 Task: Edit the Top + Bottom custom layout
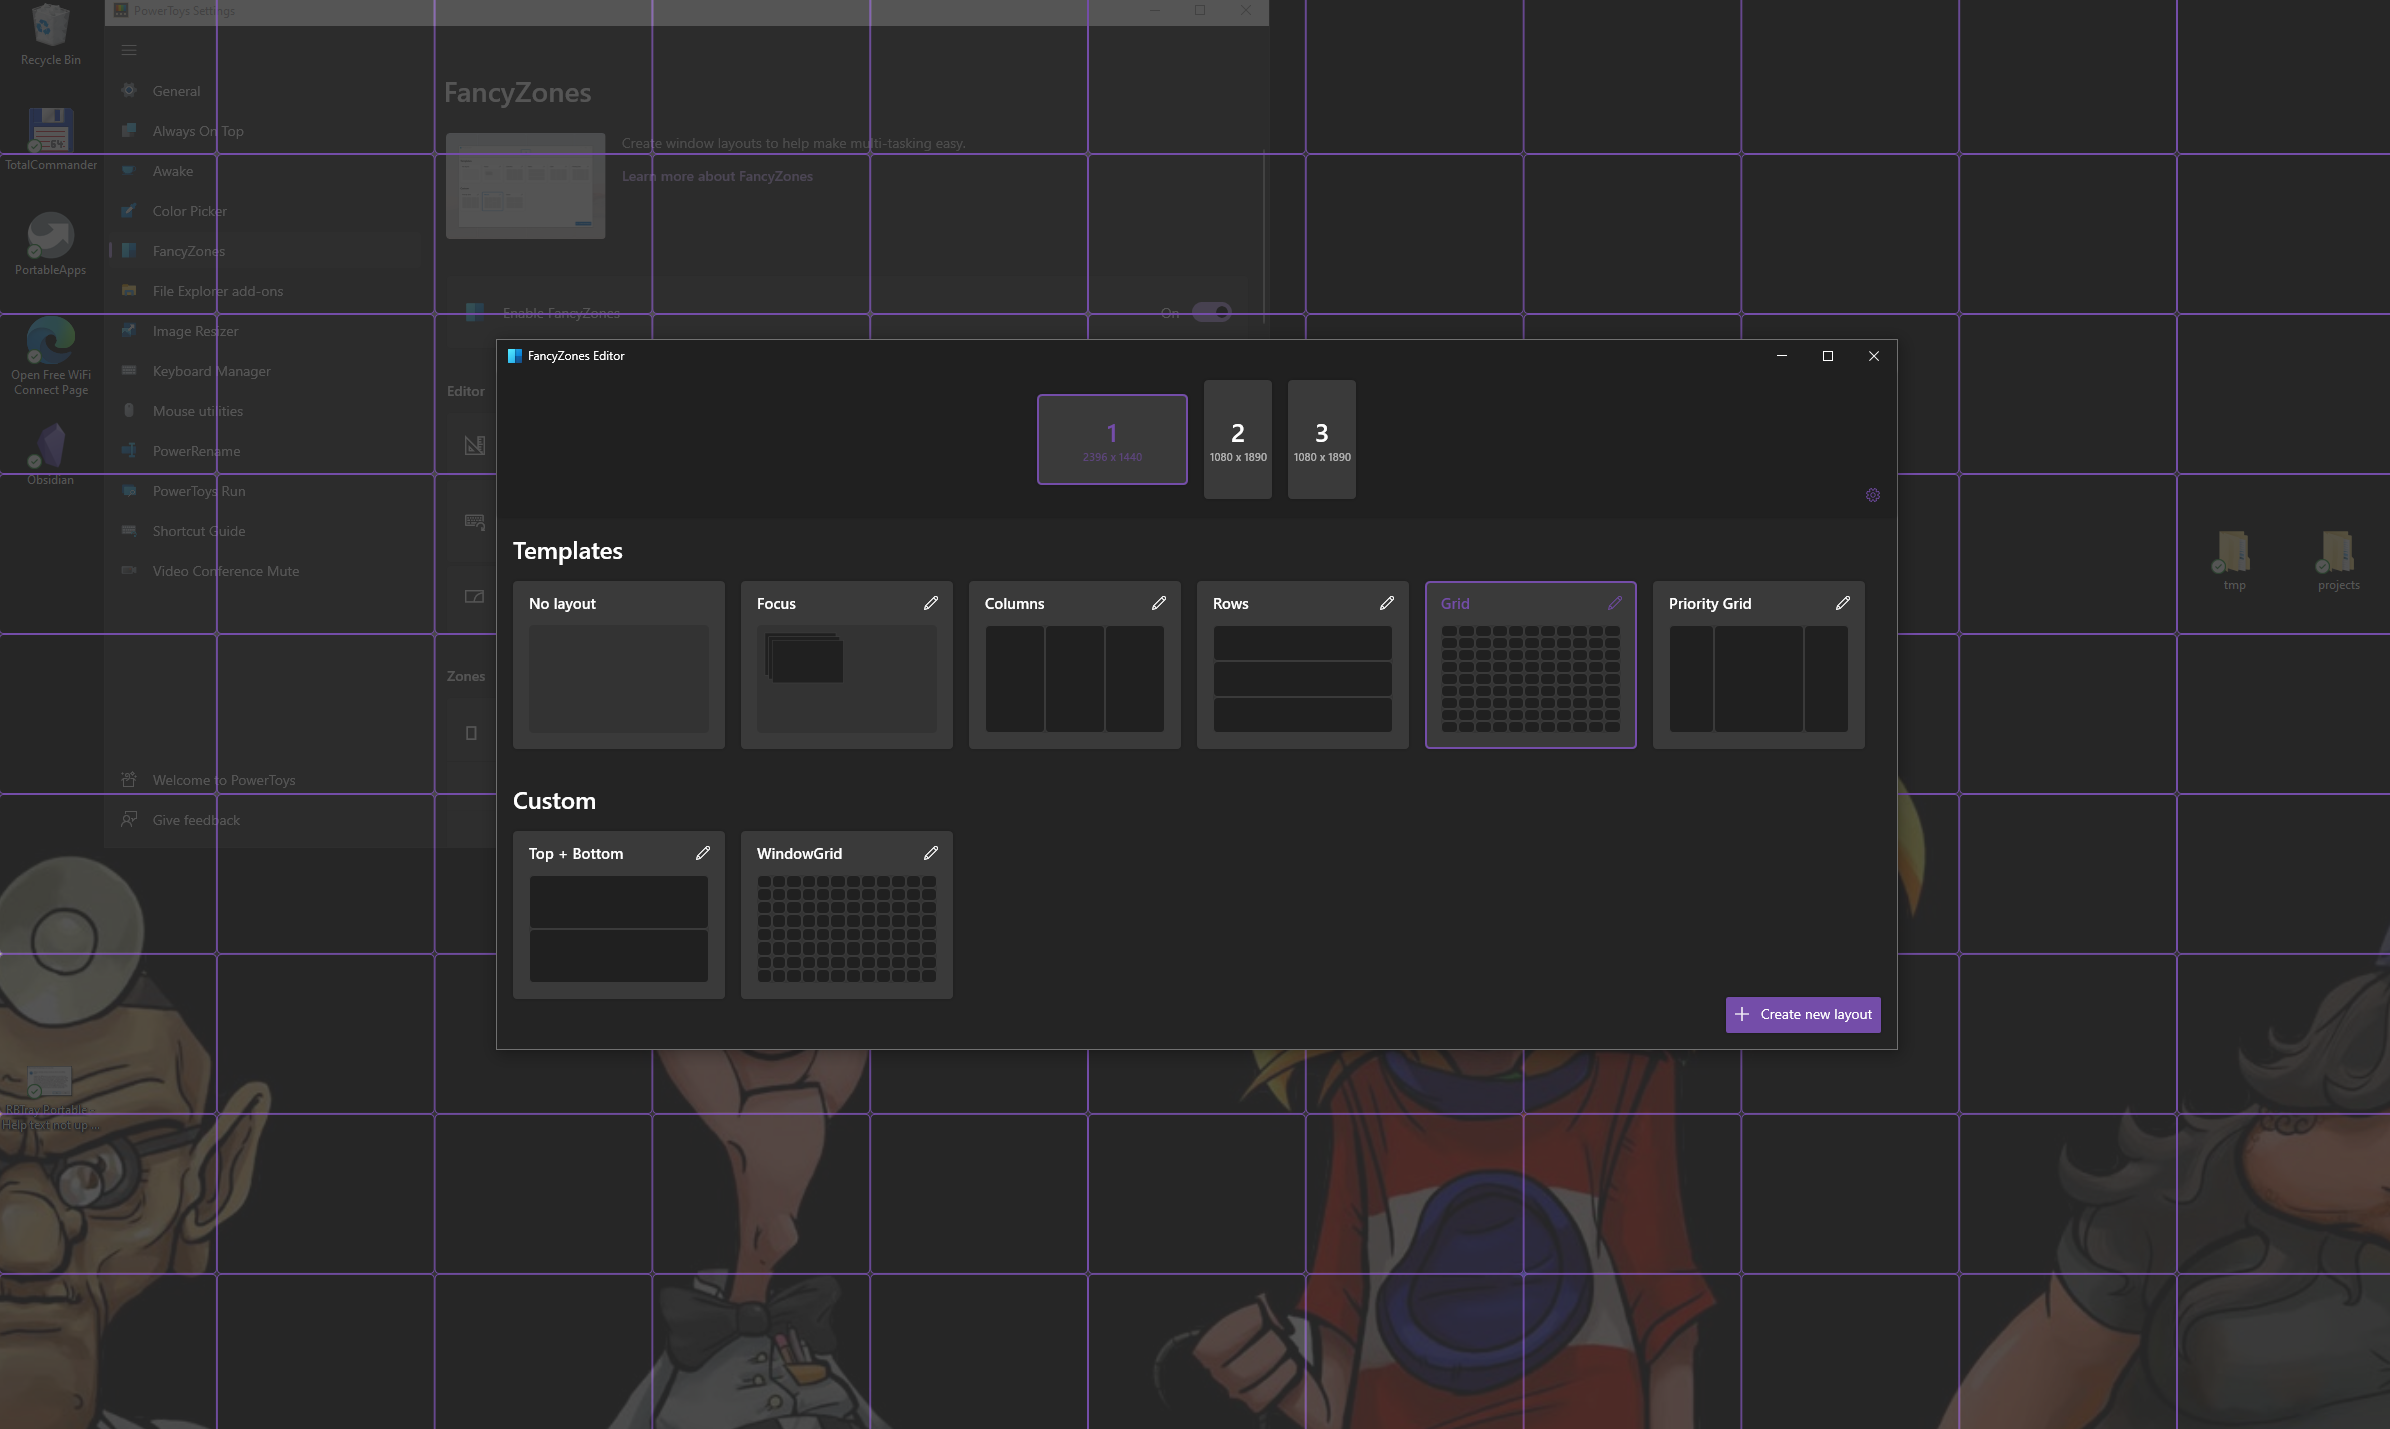(x=703, y=853)
